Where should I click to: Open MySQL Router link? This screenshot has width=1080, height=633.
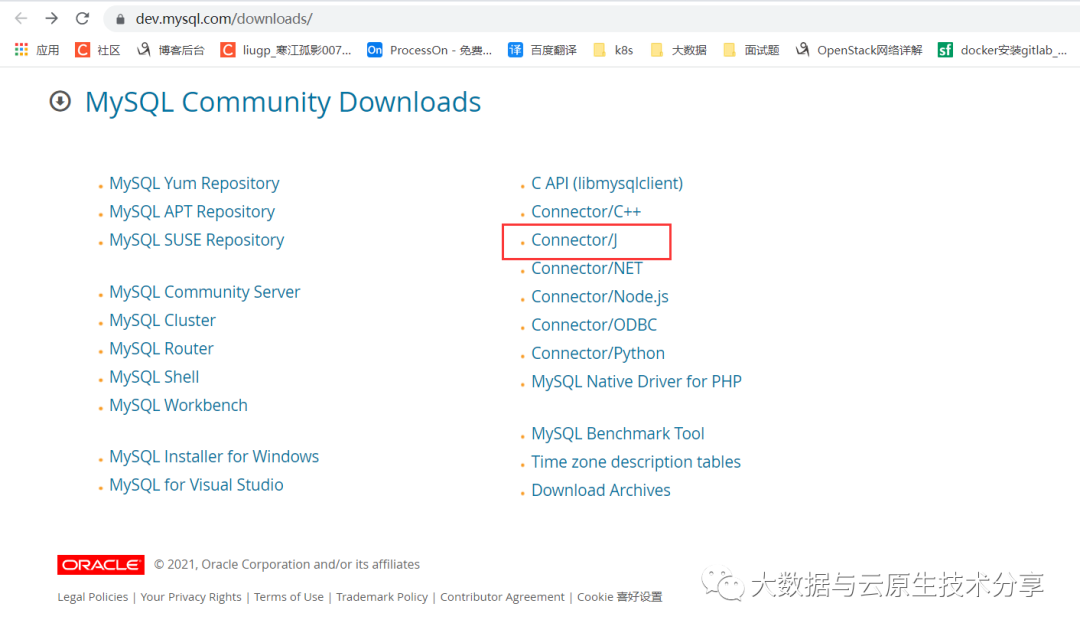click(161, 349)
